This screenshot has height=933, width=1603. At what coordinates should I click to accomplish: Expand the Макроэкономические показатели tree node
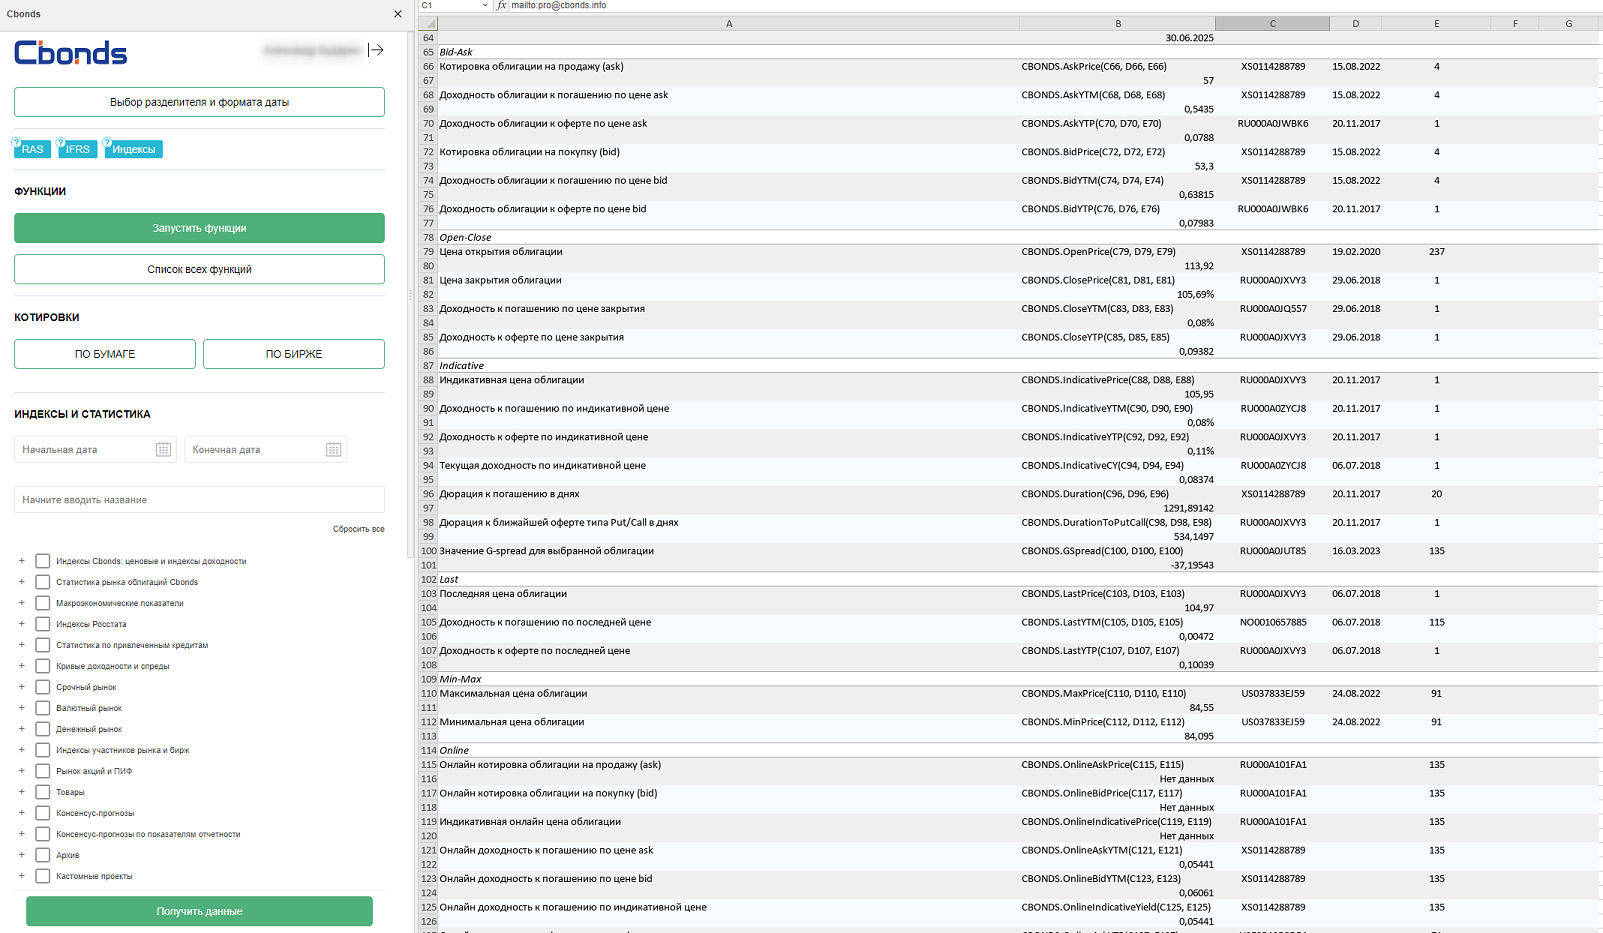(x=21, y=603)
